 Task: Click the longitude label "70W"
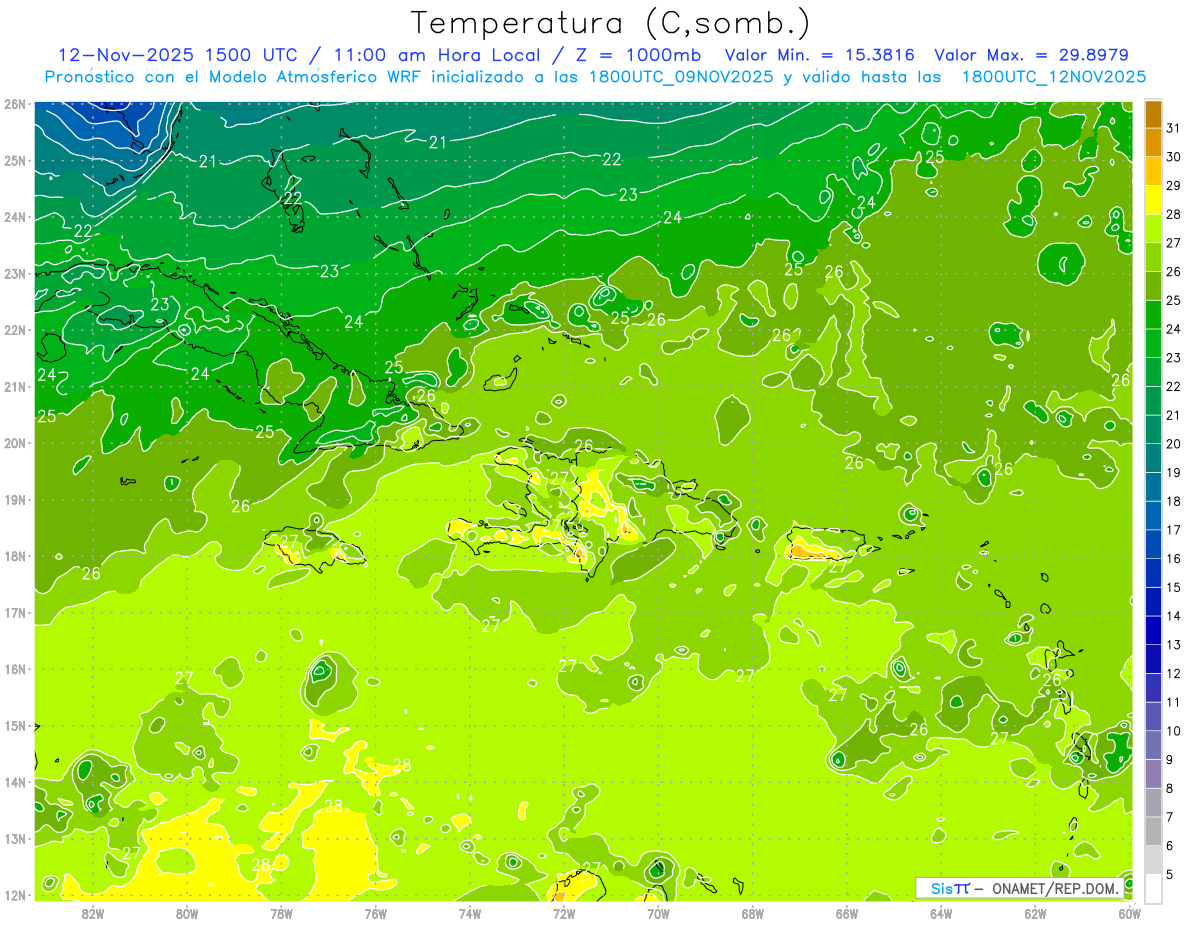click(x=658, y=912)
